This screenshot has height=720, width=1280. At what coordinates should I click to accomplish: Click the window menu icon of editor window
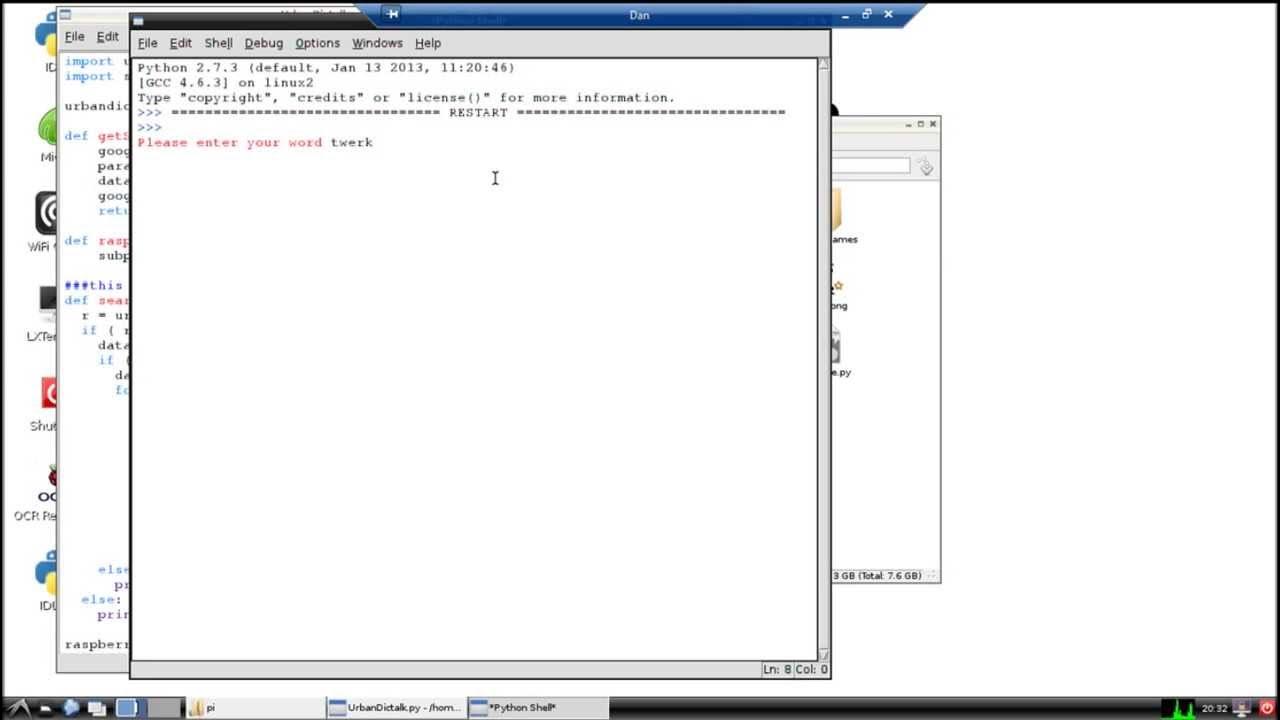click(x=65, y=15)
